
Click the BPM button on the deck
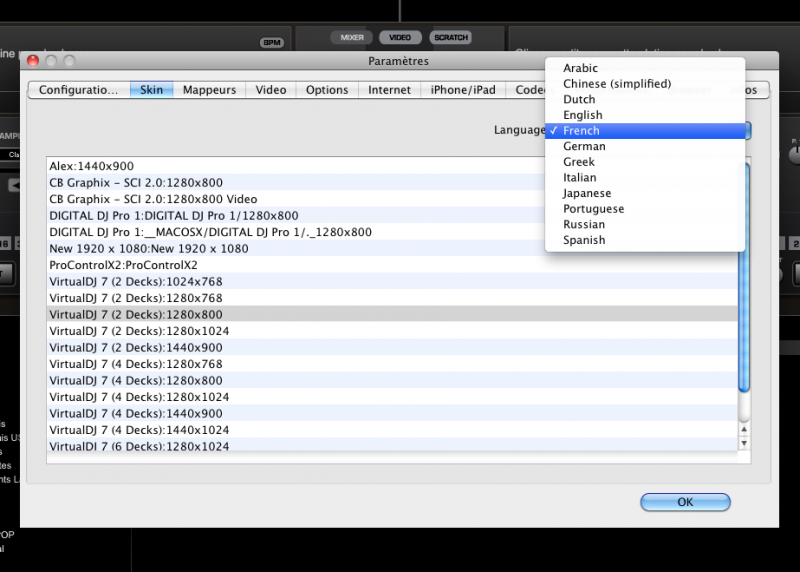click(x=272, y=43)
